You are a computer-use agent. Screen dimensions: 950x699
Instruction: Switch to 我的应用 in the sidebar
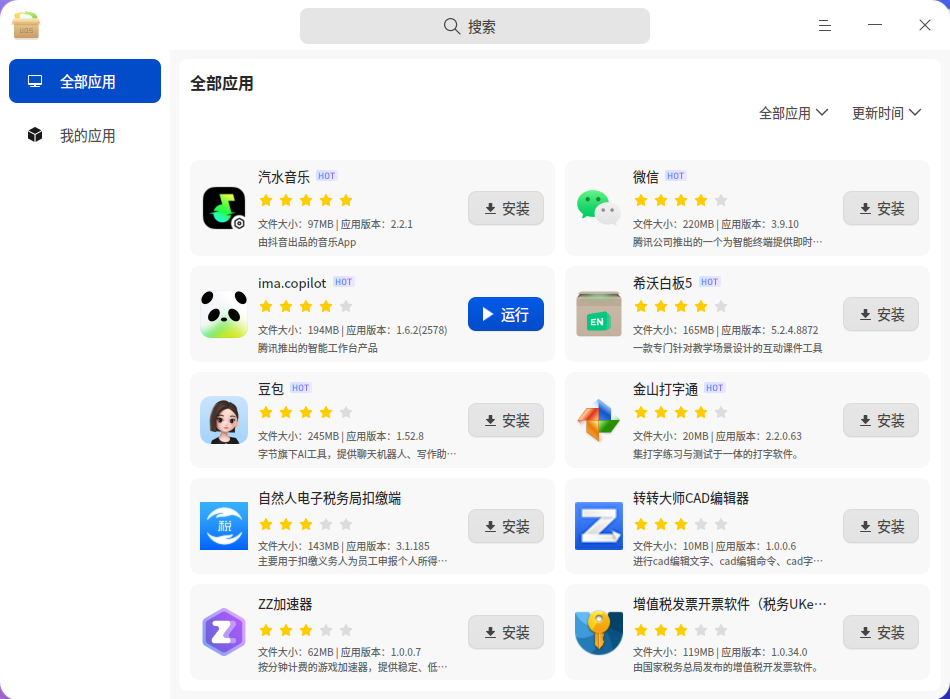pos(85,135)
